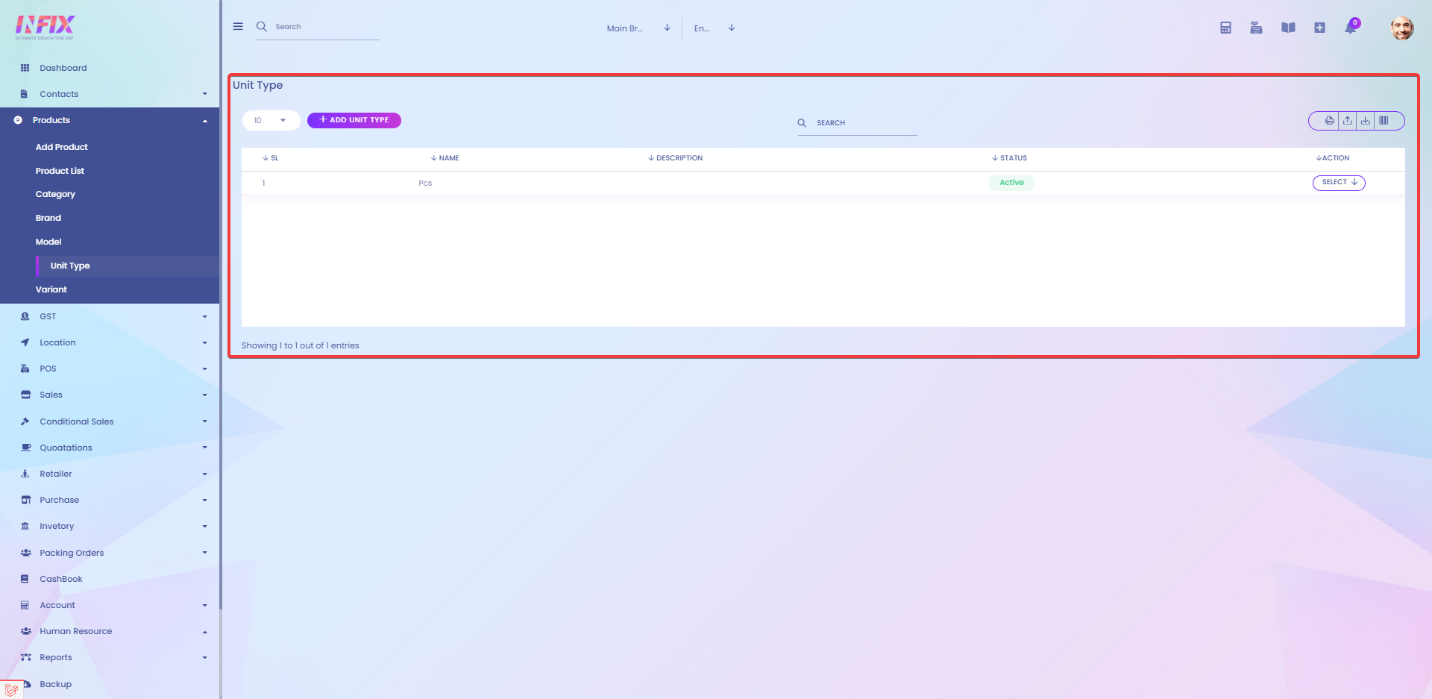Toggle column visibility icon
The image size is (1432, 699).
click(x=1384, y=121)
